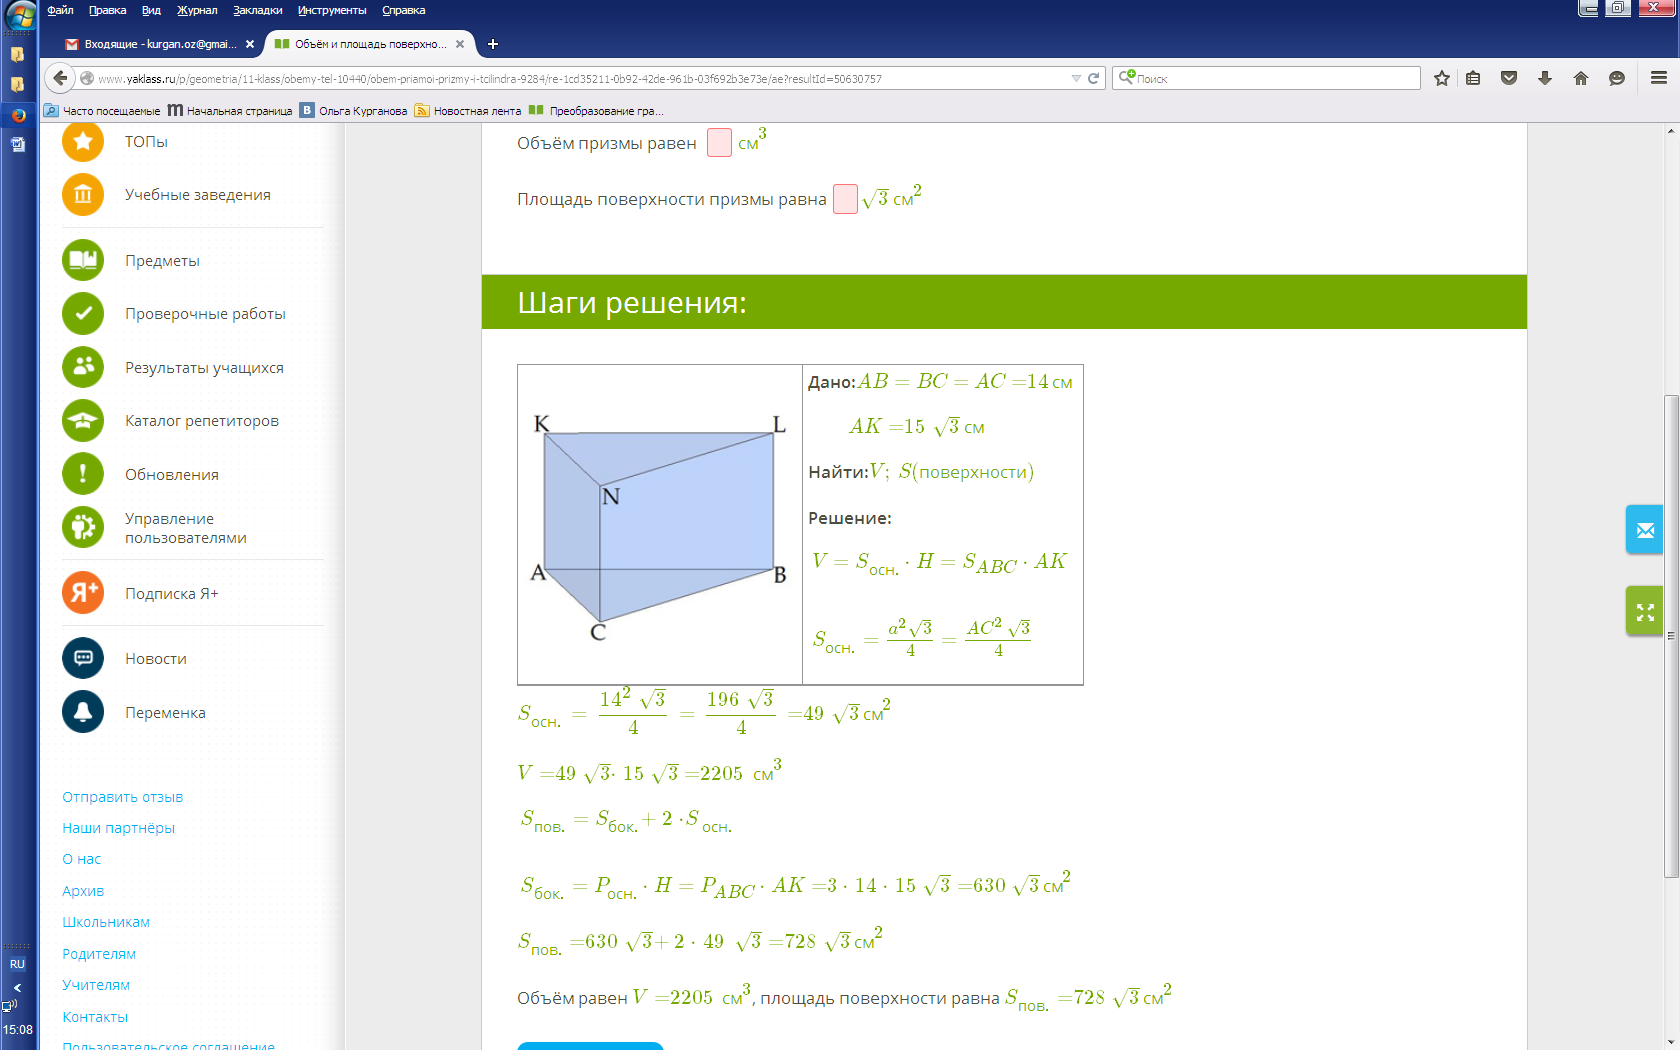The height and width of the screenshot is (1050, 1680).
Task: Click the Переменка bell icon
Action: click(x=83, y=712)
